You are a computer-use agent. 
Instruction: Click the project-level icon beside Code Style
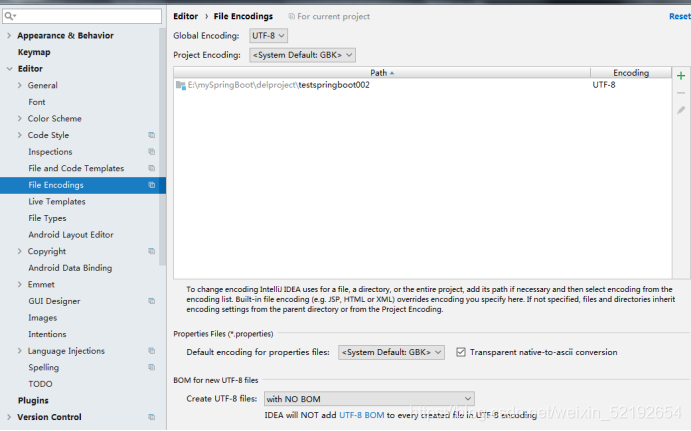point(152,135)
